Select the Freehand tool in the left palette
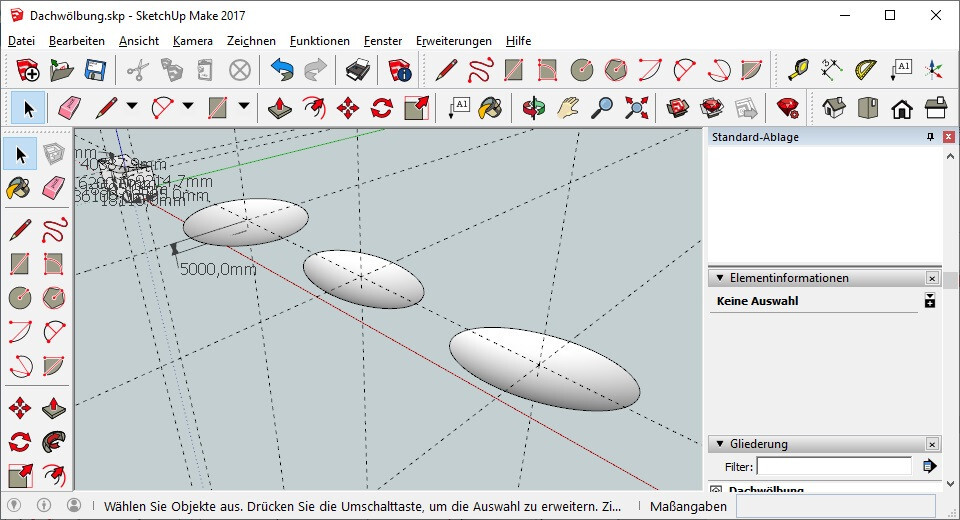The height and width of the screenshot is (520, 960). coord(54,230)
